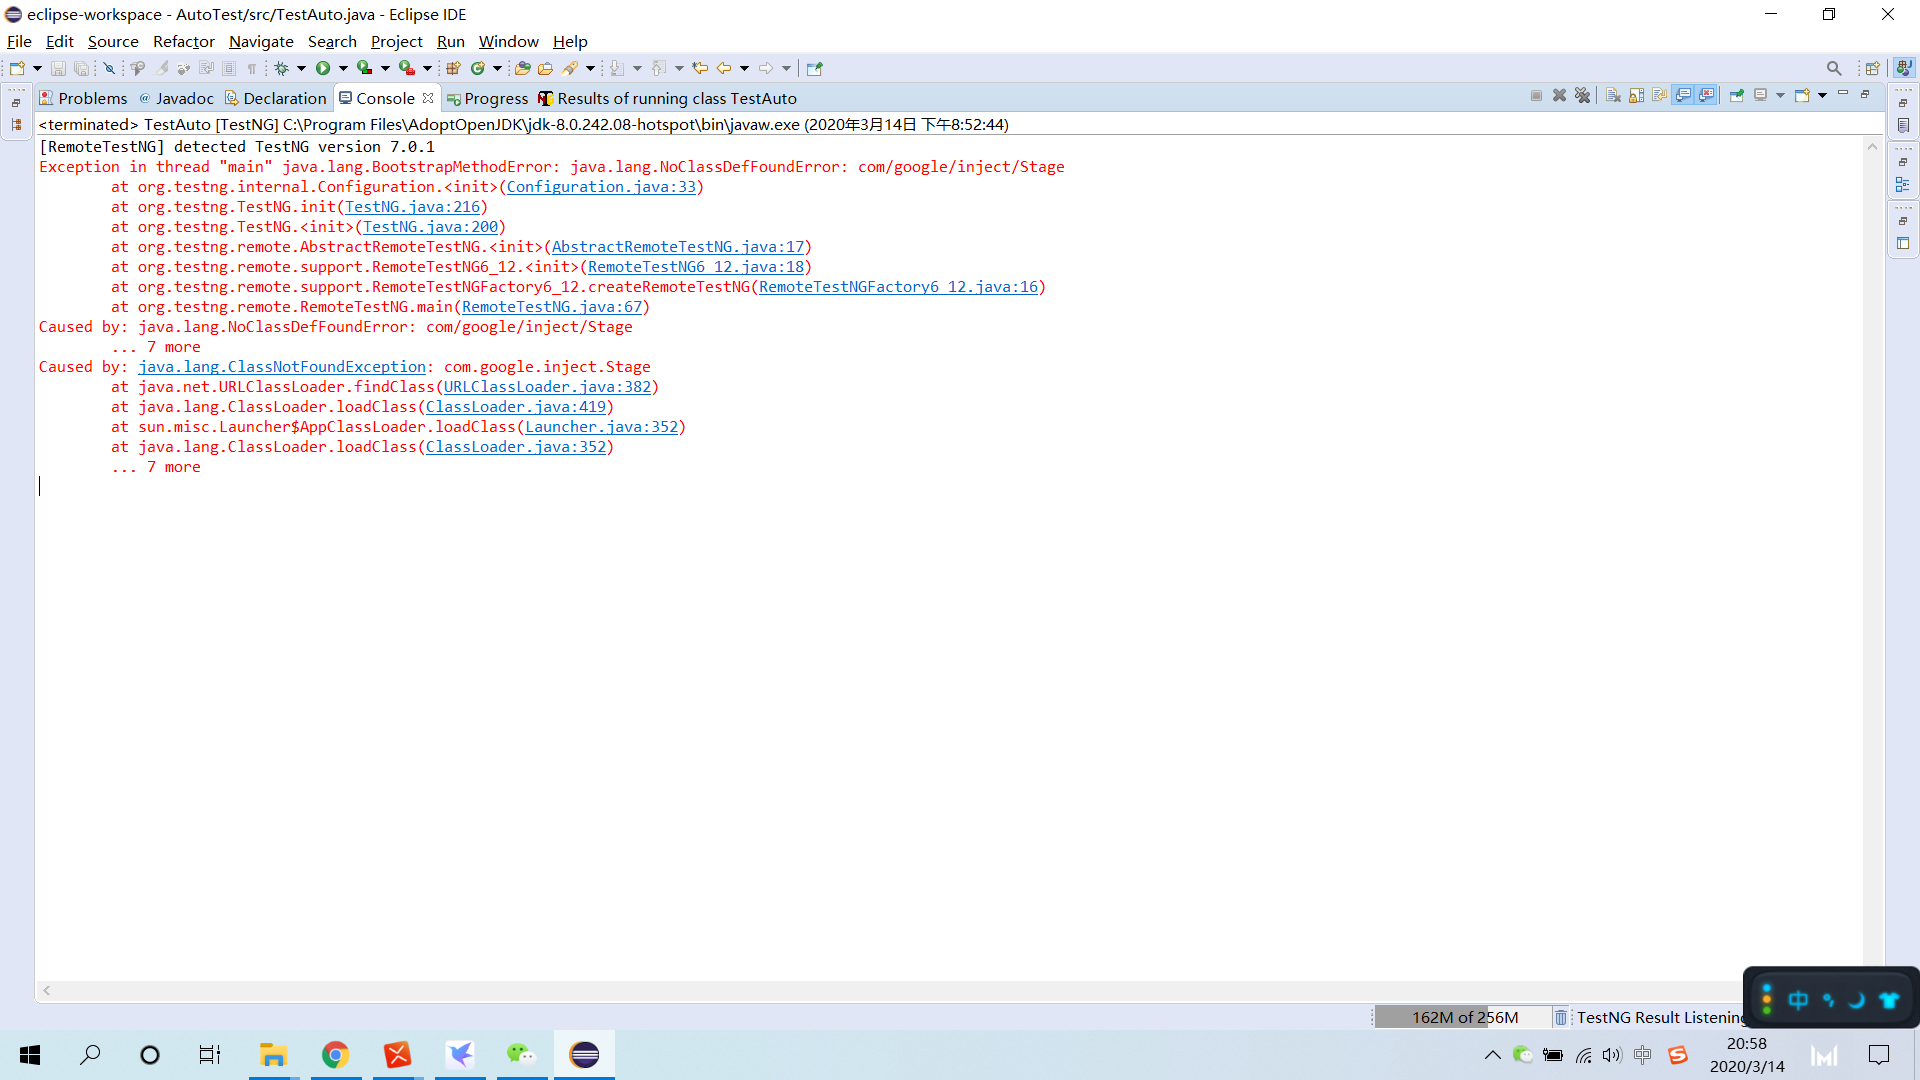The image size is (1920, 1080).
Task: Run garbage collector trash icon
Action: [1560, 1017]
